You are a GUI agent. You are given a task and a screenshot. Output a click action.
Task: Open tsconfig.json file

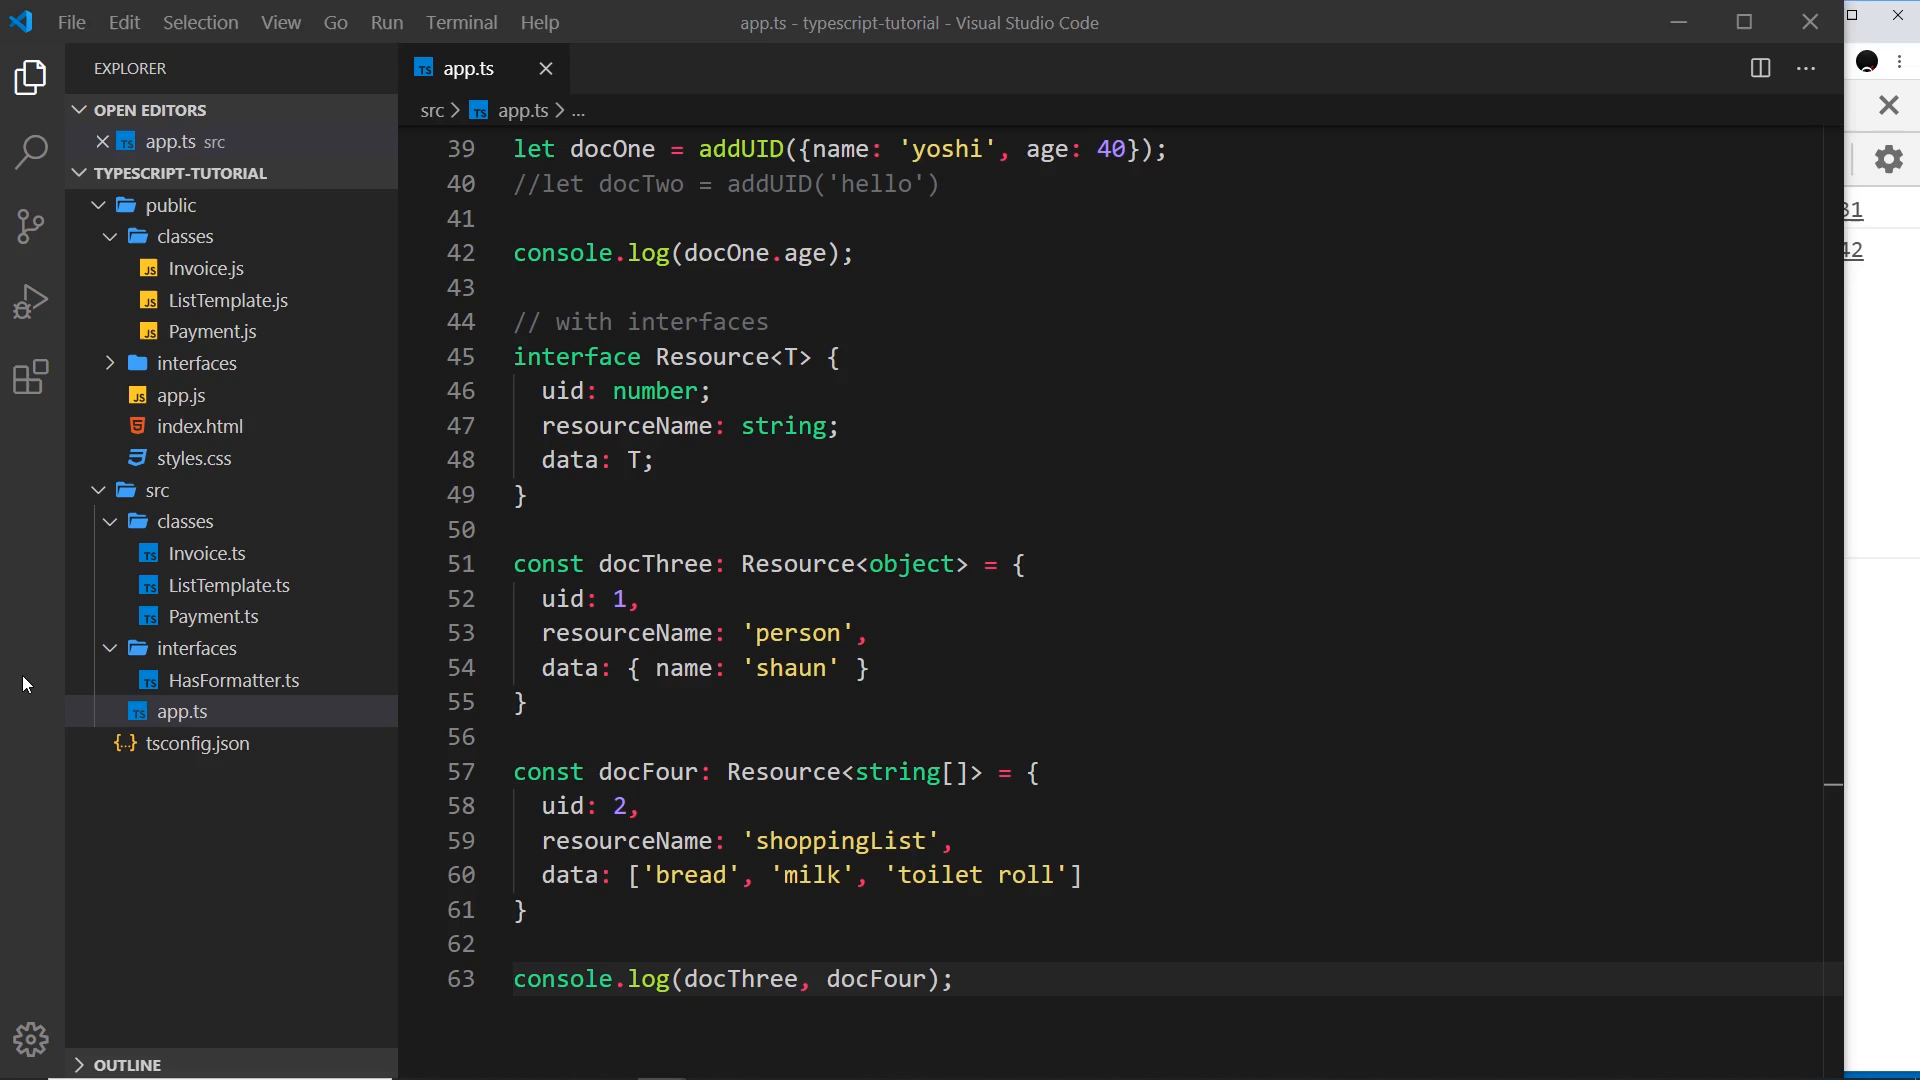click(x=197, y=743)
